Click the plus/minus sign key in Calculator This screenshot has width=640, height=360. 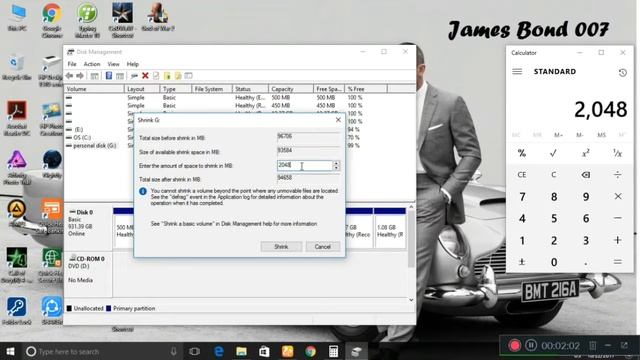coord(522,262)
